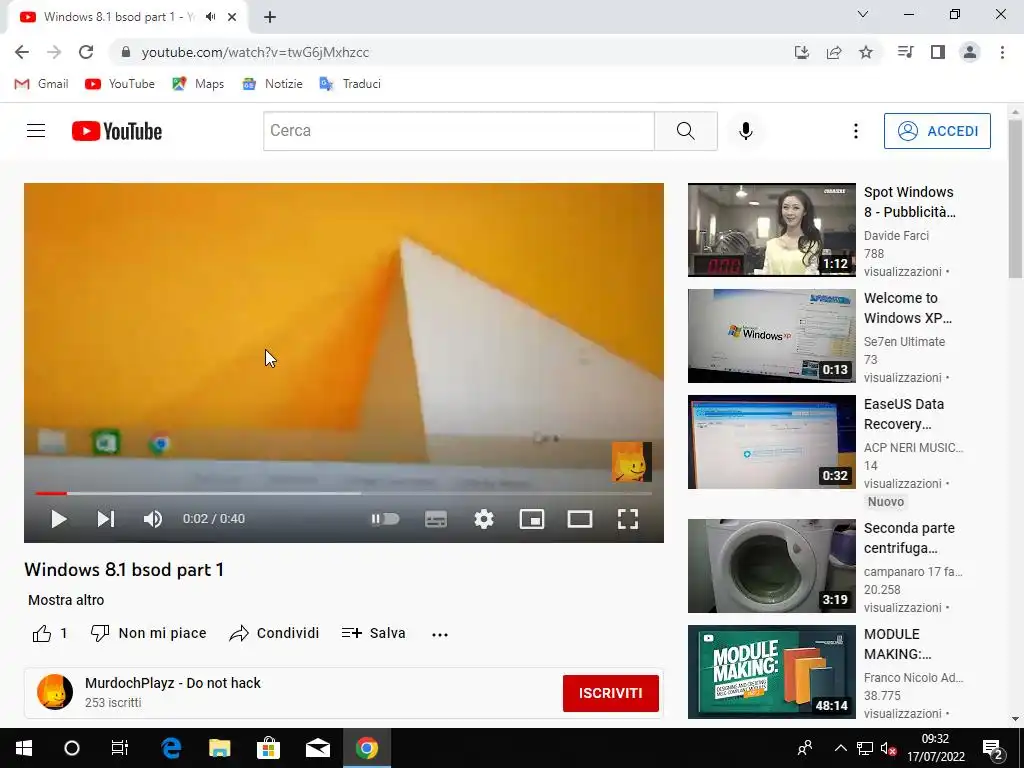View site information lock icon

[126, 52]
